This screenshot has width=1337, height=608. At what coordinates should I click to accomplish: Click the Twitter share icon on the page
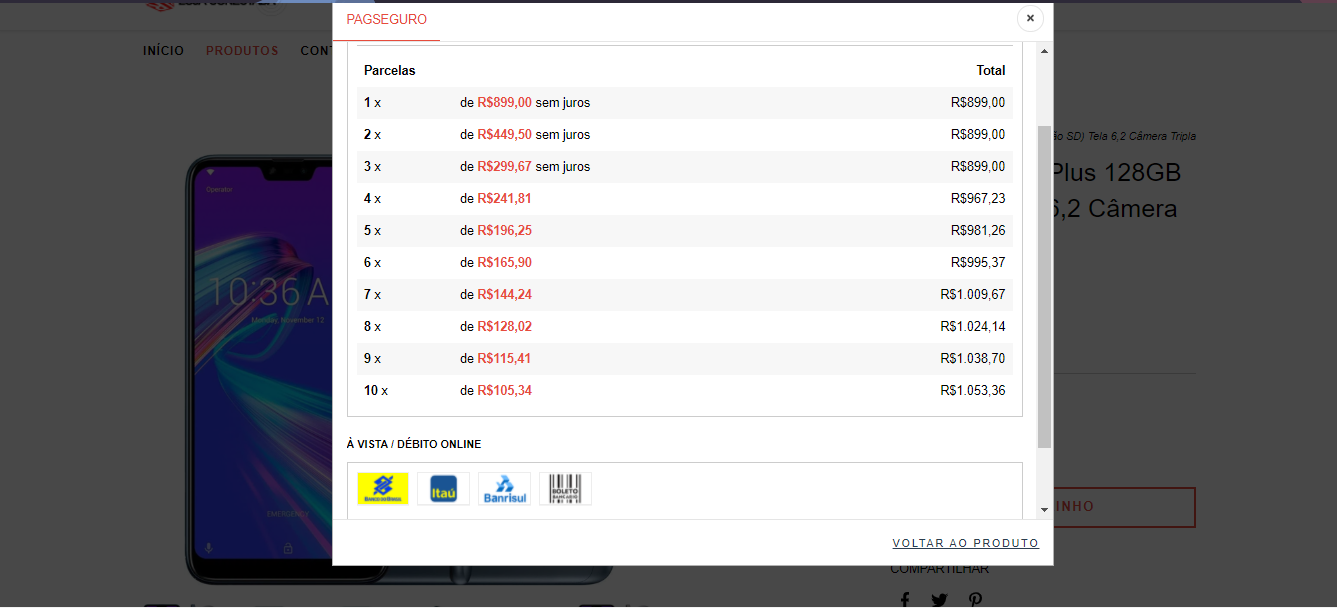[939, 600]
